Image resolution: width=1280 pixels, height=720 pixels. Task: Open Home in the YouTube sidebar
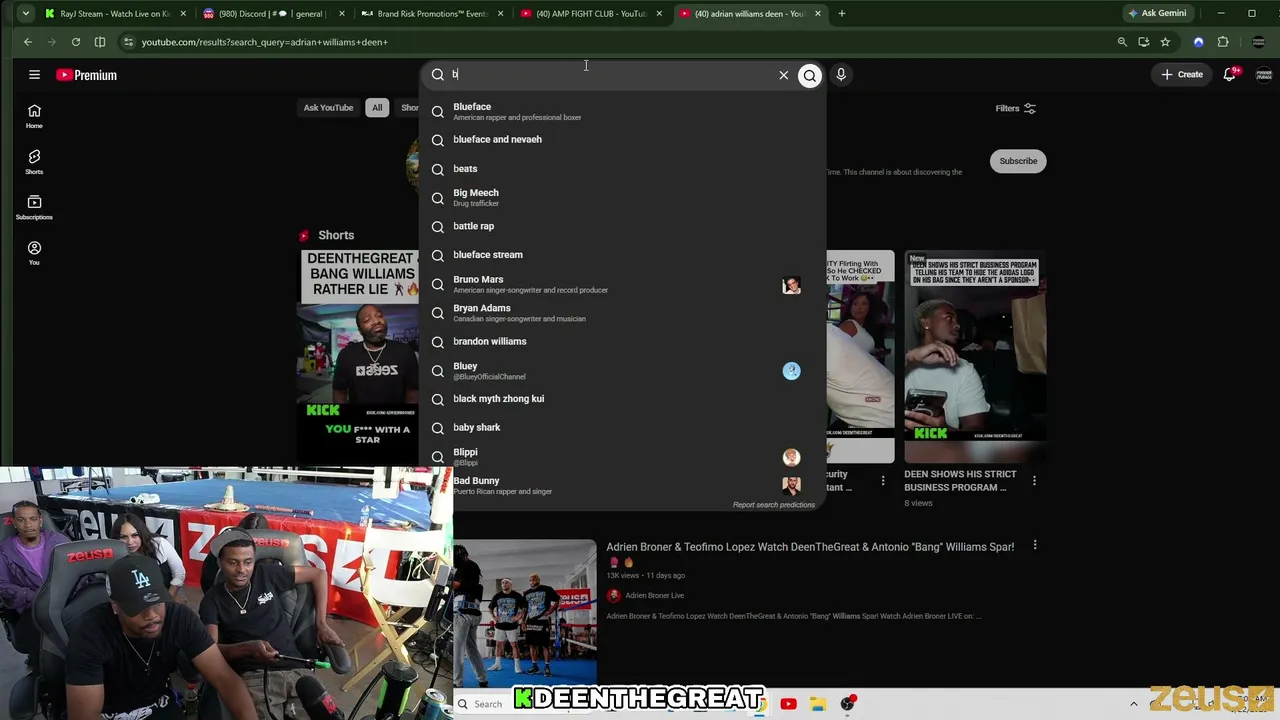[34, 116]
